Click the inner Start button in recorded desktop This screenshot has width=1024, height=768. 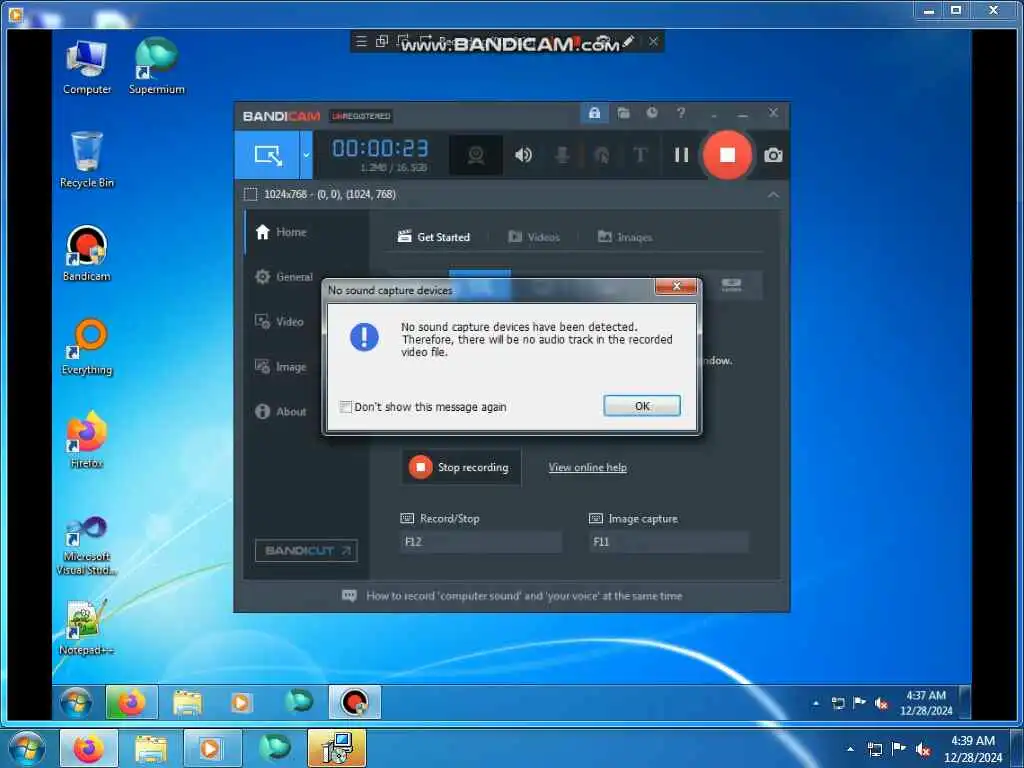(76, 703)
